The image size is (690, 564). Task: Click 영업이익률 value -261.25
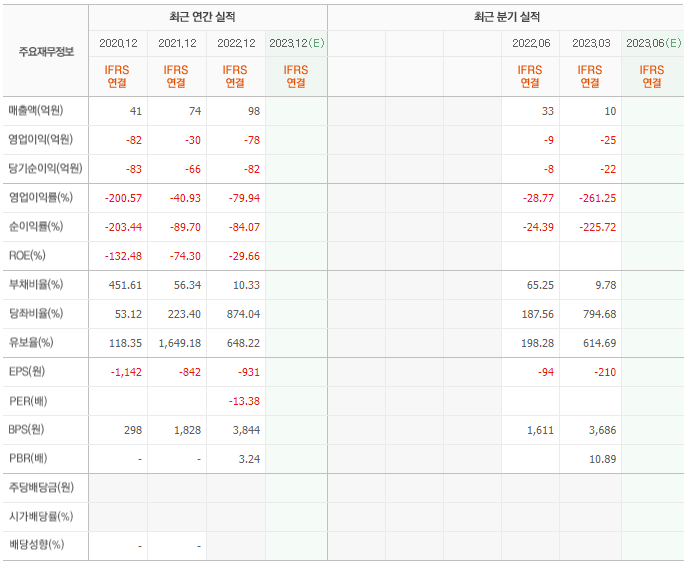[597, 198]
